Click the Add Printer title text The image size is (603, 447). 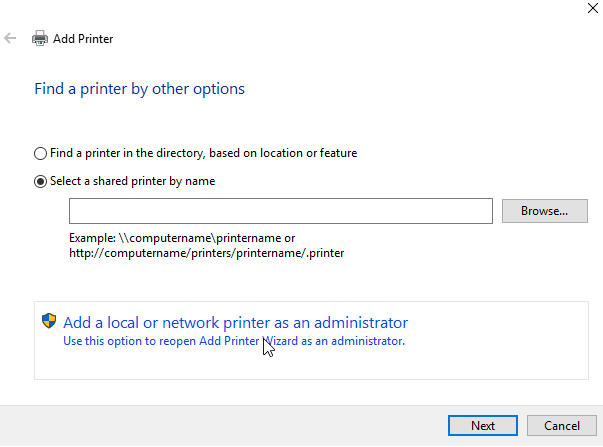pos(83,39)
